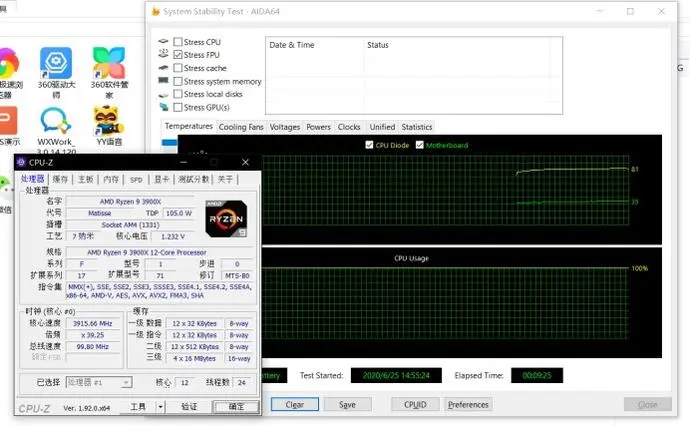Screen dimensions: 690x426
Task: Select the 处理器 tab in CPU-Z
Action: 33,179
